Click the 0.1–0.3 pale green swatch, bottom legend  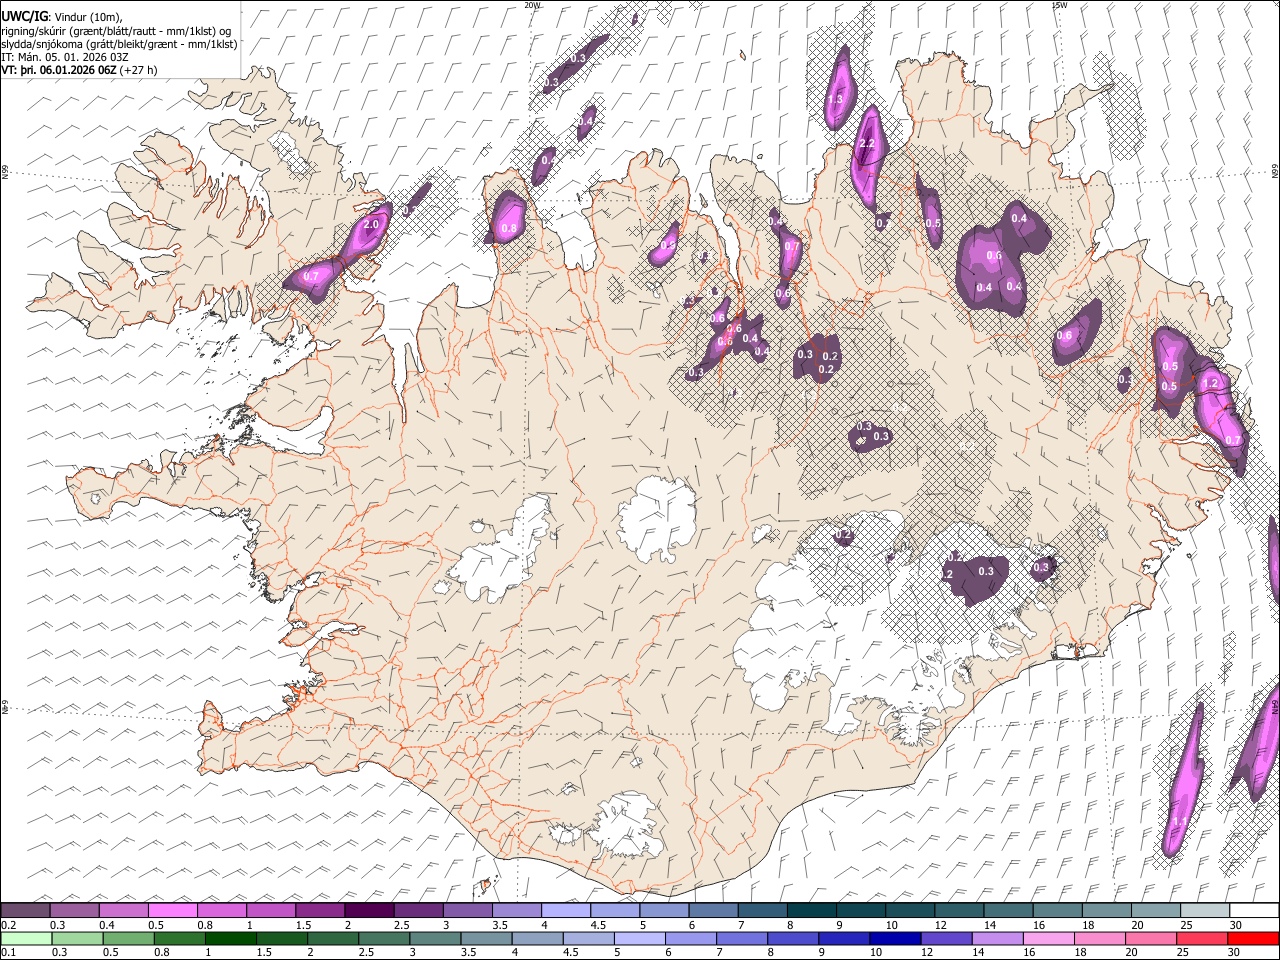pyautogui.click(x=27, y=938)
